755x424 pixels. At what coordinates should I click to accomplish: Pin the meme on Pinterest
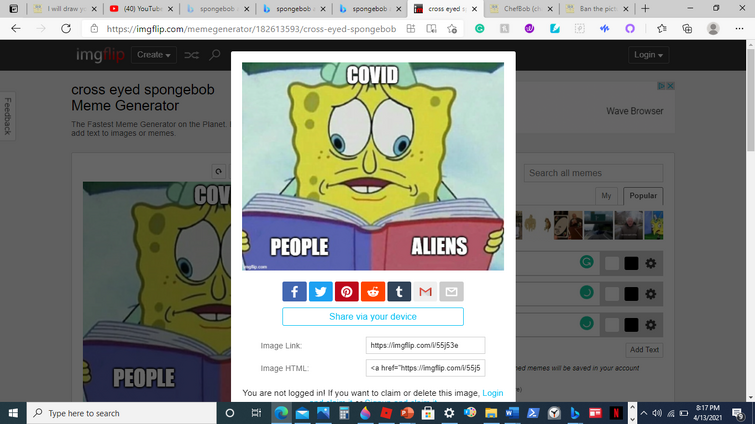click(x=347, y=292)
